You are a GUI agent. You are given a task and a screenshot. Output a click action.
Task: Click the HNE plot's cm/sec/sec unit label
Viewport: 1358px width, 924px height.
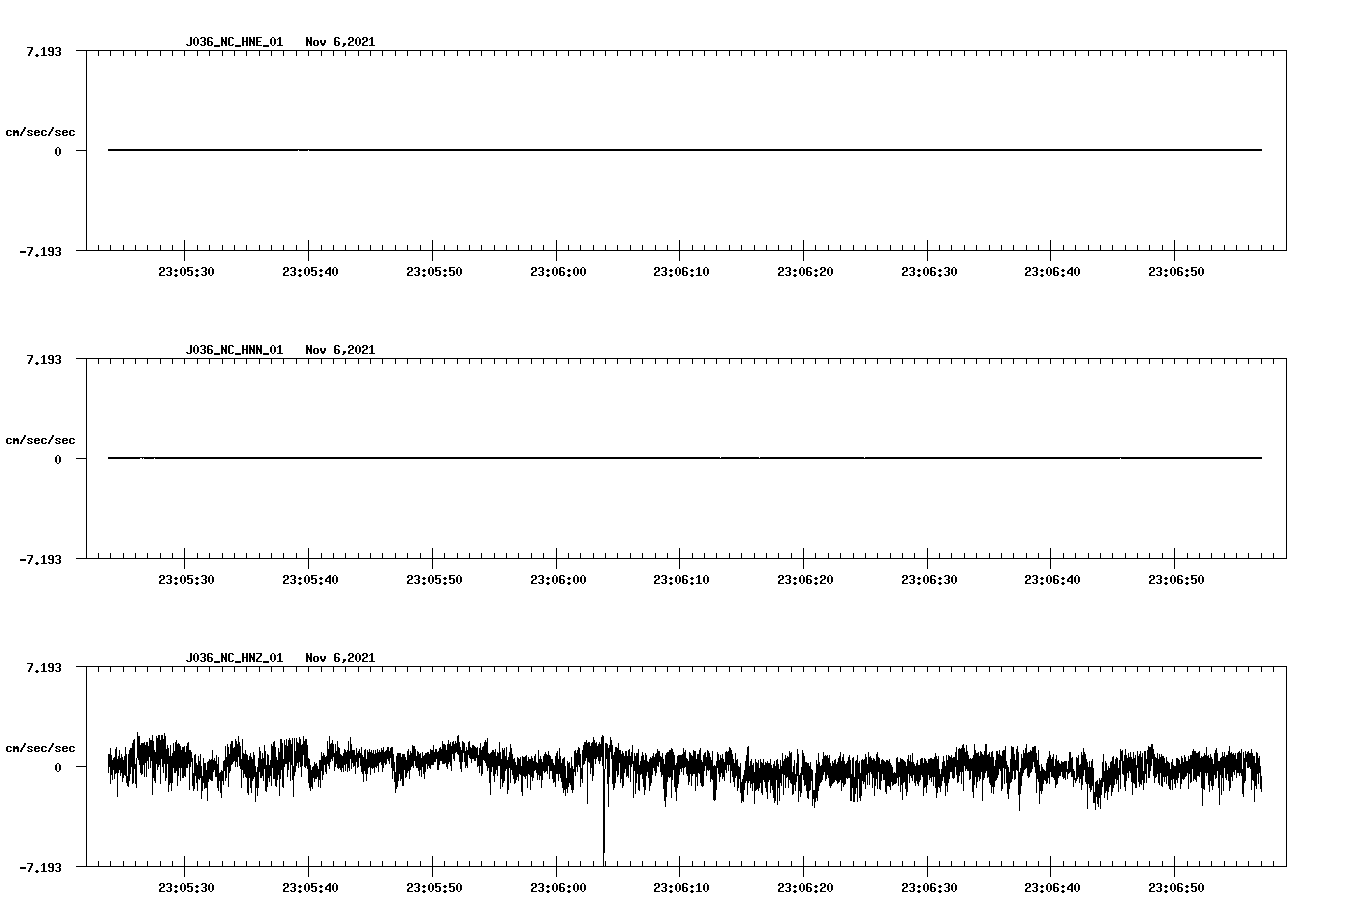click(40, 132)
